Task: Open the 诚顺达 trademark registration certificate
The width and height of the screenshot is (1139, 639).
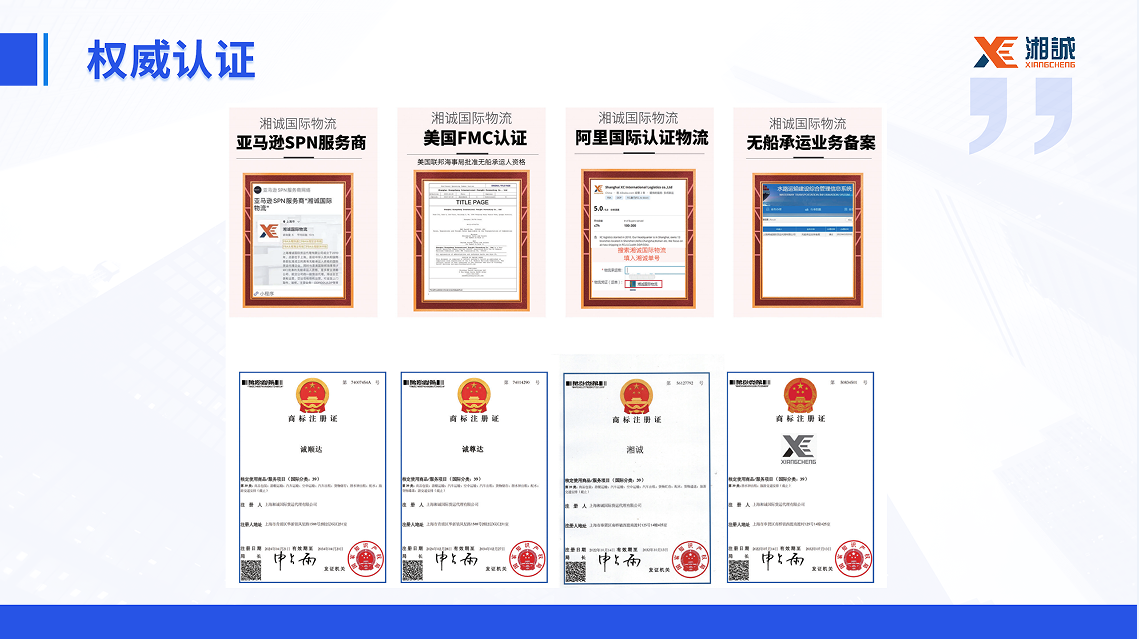Action: 312,478
